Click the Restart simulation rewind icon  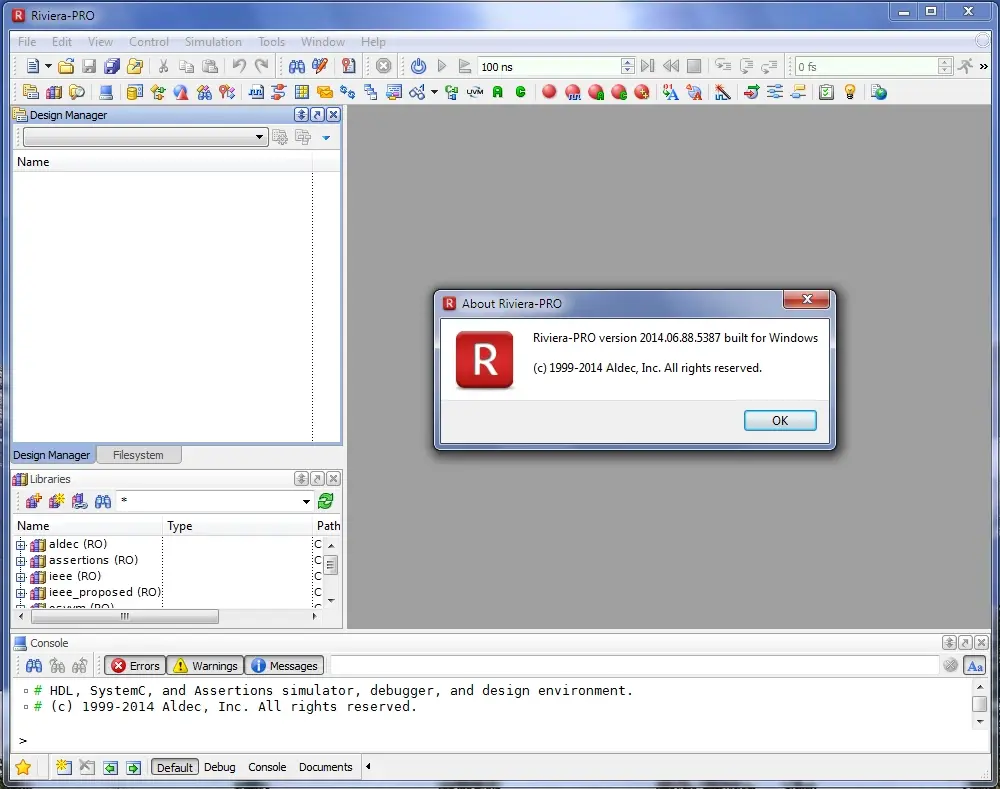pos(671,66)
